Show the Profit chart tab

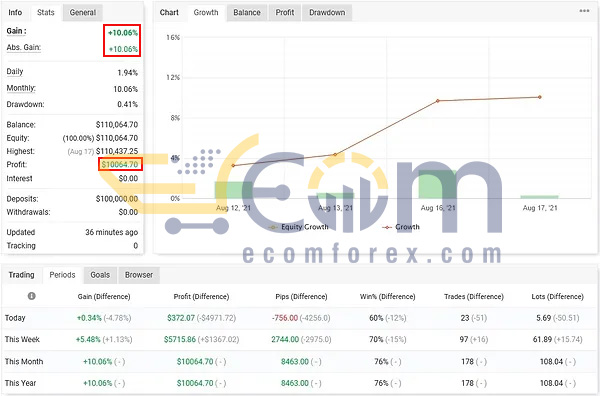pyautogui.click(x=285, y=13)
